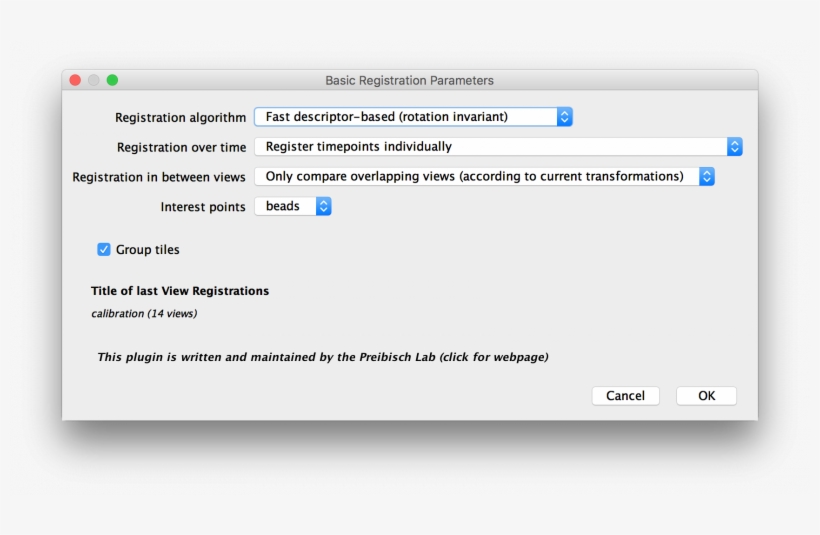This screenshot has width=820, height=535.
Task: Click the 'Group tiles' checkbox label text
Action: click(x=148, y=249)
